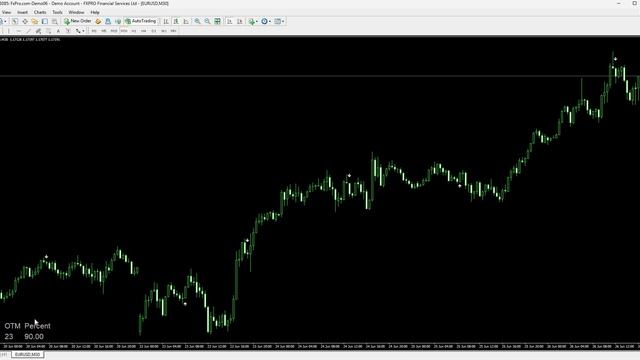Zoom in on the chart
640x360 pixels.
pyautogui.click(x=198, y=21)
